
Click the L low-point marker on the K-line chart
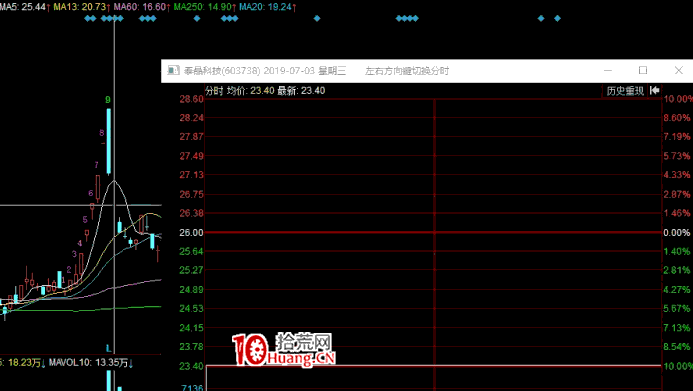click(108, 349)
